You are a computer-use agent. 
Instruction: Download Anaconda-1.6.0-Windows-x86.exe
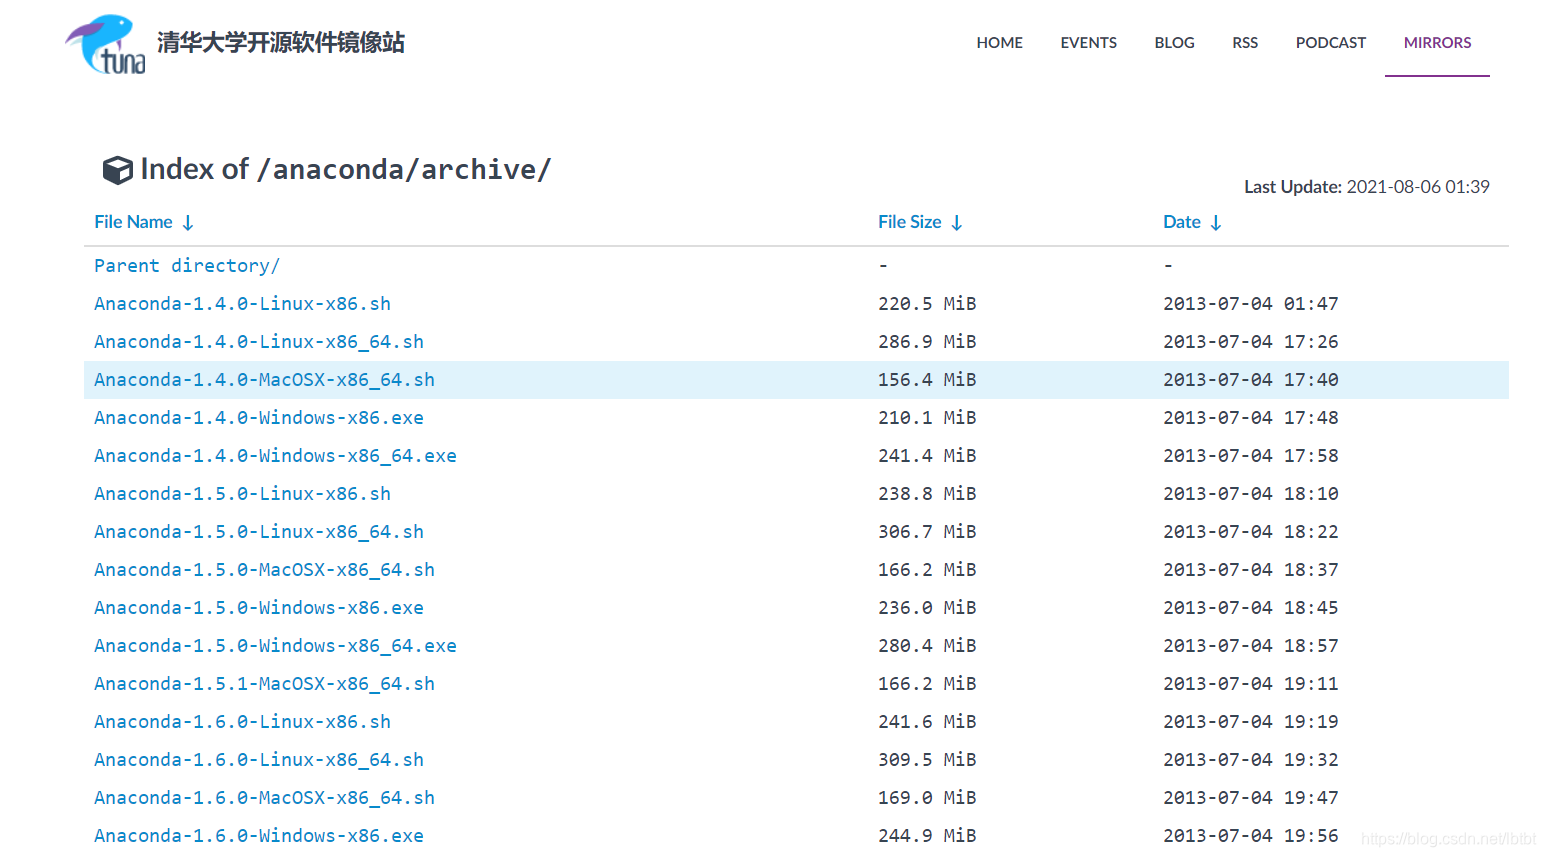(x=259, y=836)
